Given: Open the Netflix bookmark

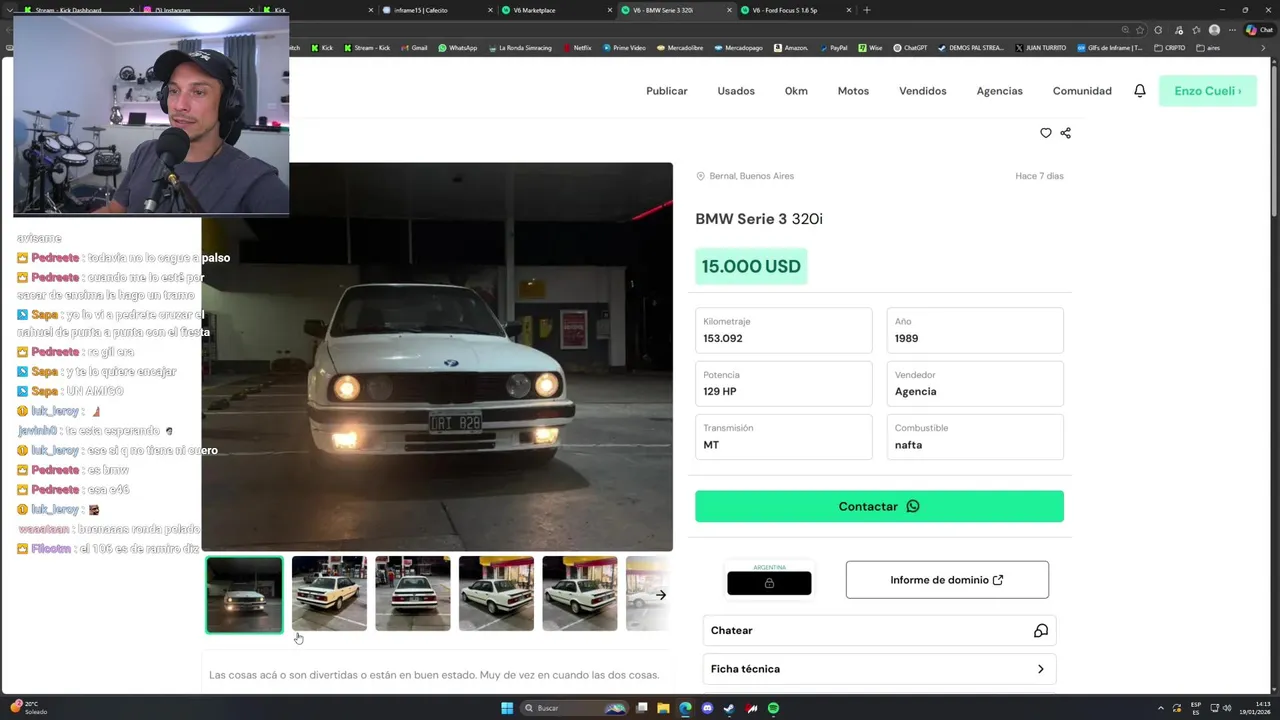Looking at the screenshot, I should (x=577, y=48).
